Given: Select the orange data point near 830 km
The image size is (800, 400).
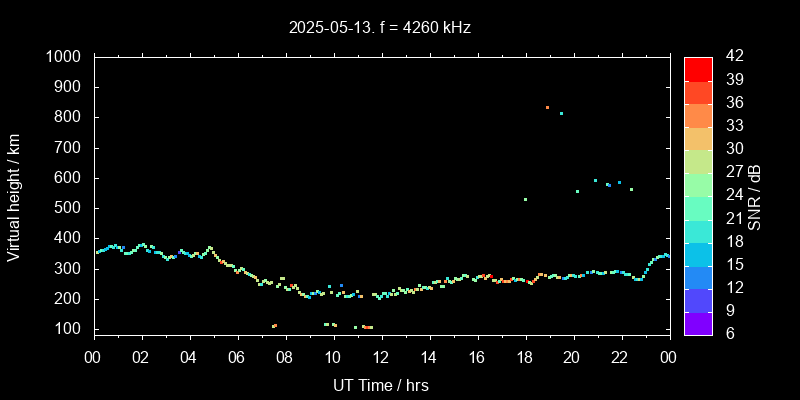Looking at the screenshot, I should 547,107.
